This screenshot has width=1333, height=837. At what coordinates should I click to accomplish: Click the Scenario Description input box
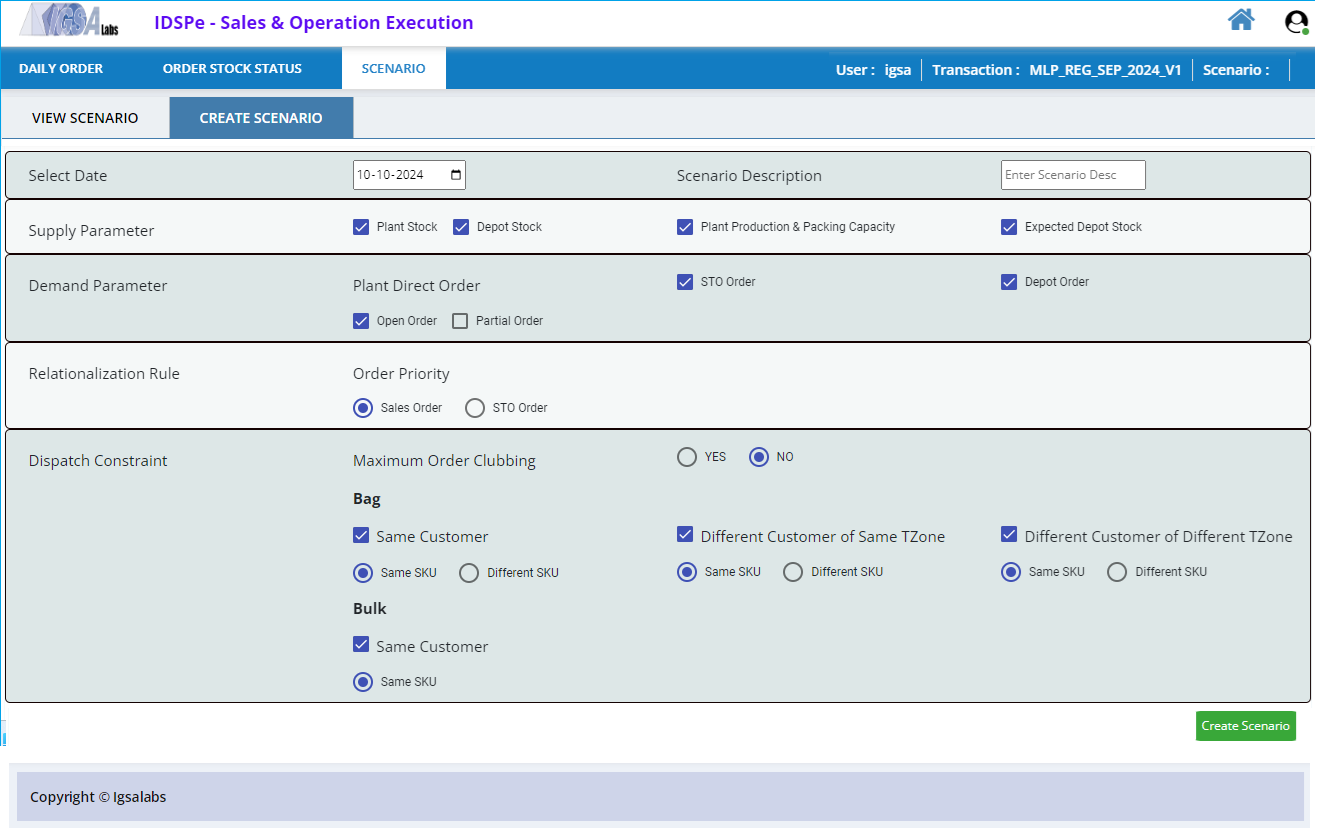[1073, 175]
